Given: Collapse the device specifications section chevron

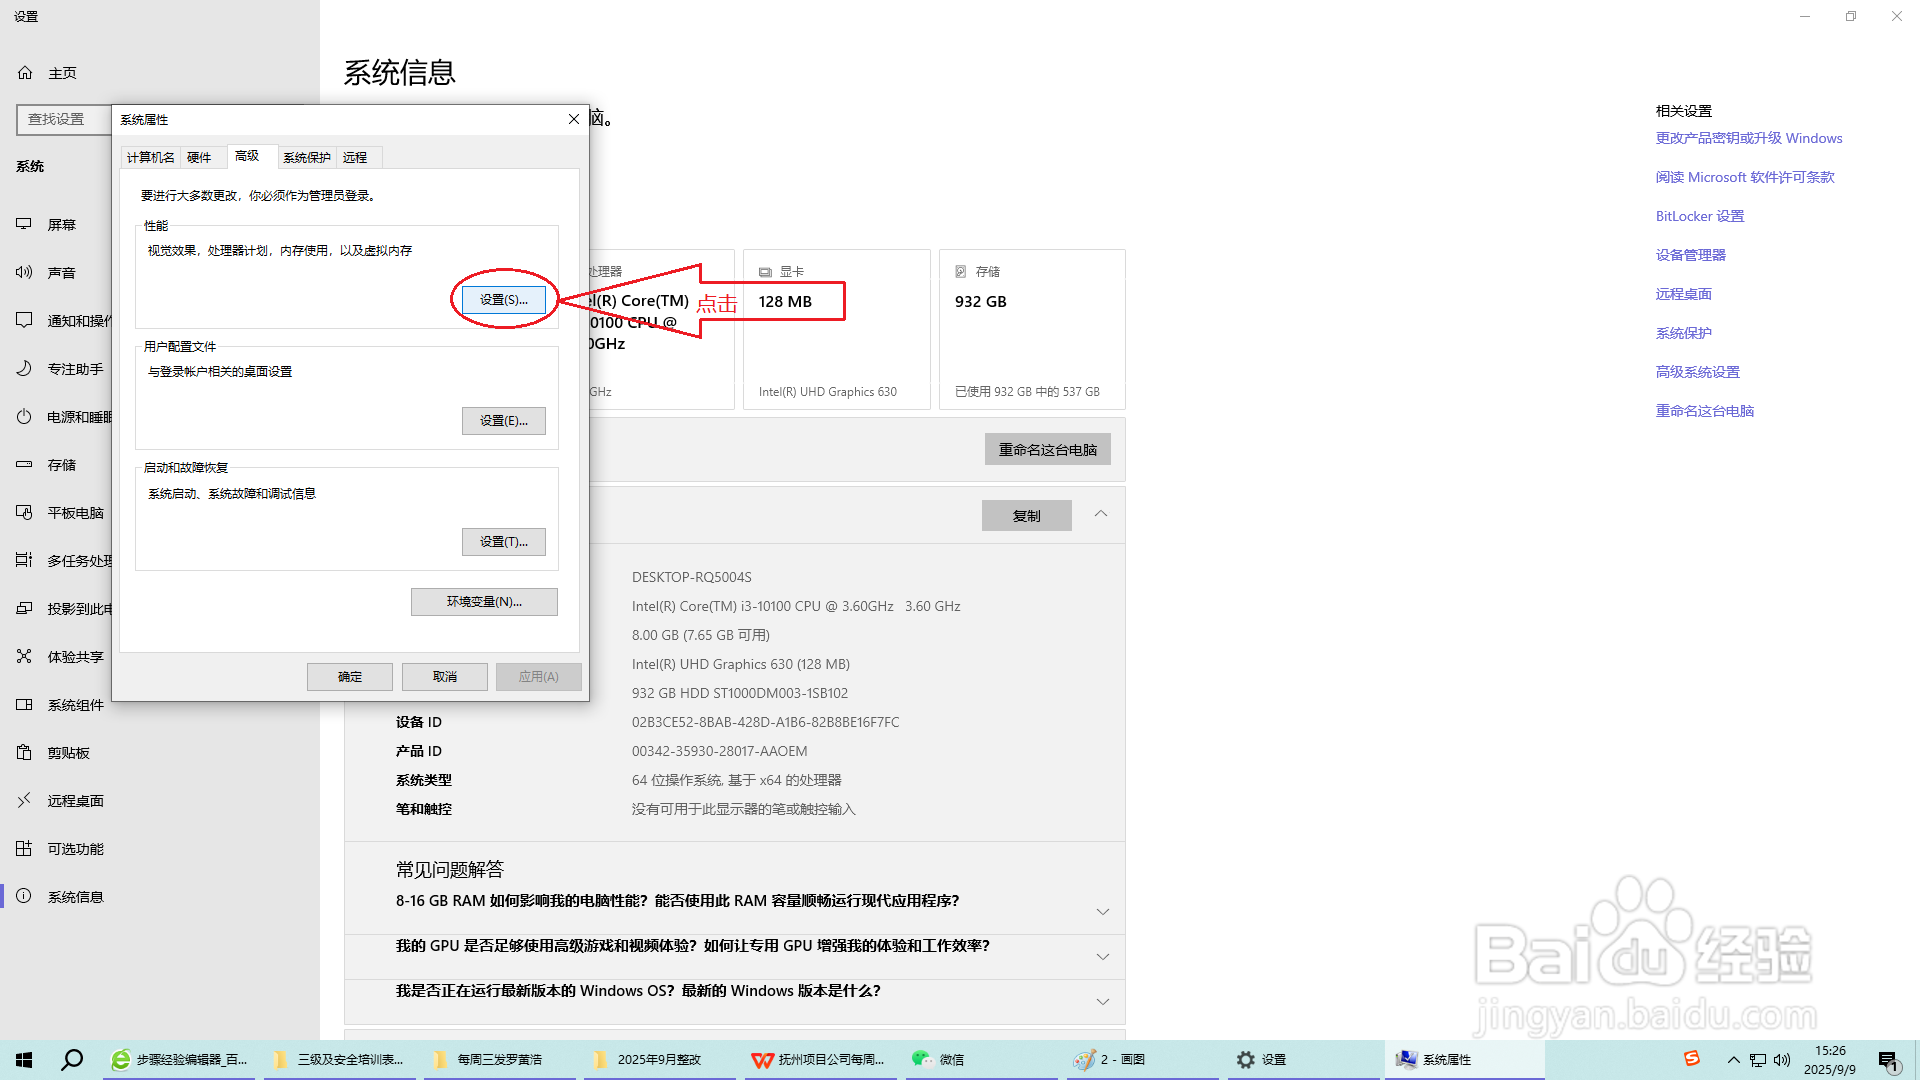Looking at the screenshot, I should coord(1100,515).
